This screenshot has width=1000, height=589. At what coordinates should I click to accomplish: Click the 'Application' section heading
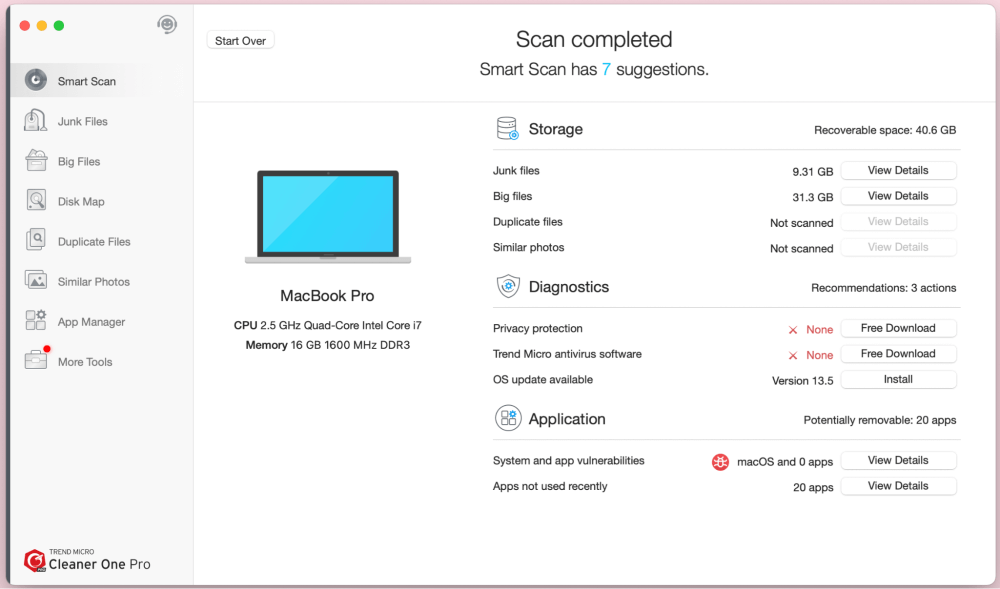[x=567, y=419]
